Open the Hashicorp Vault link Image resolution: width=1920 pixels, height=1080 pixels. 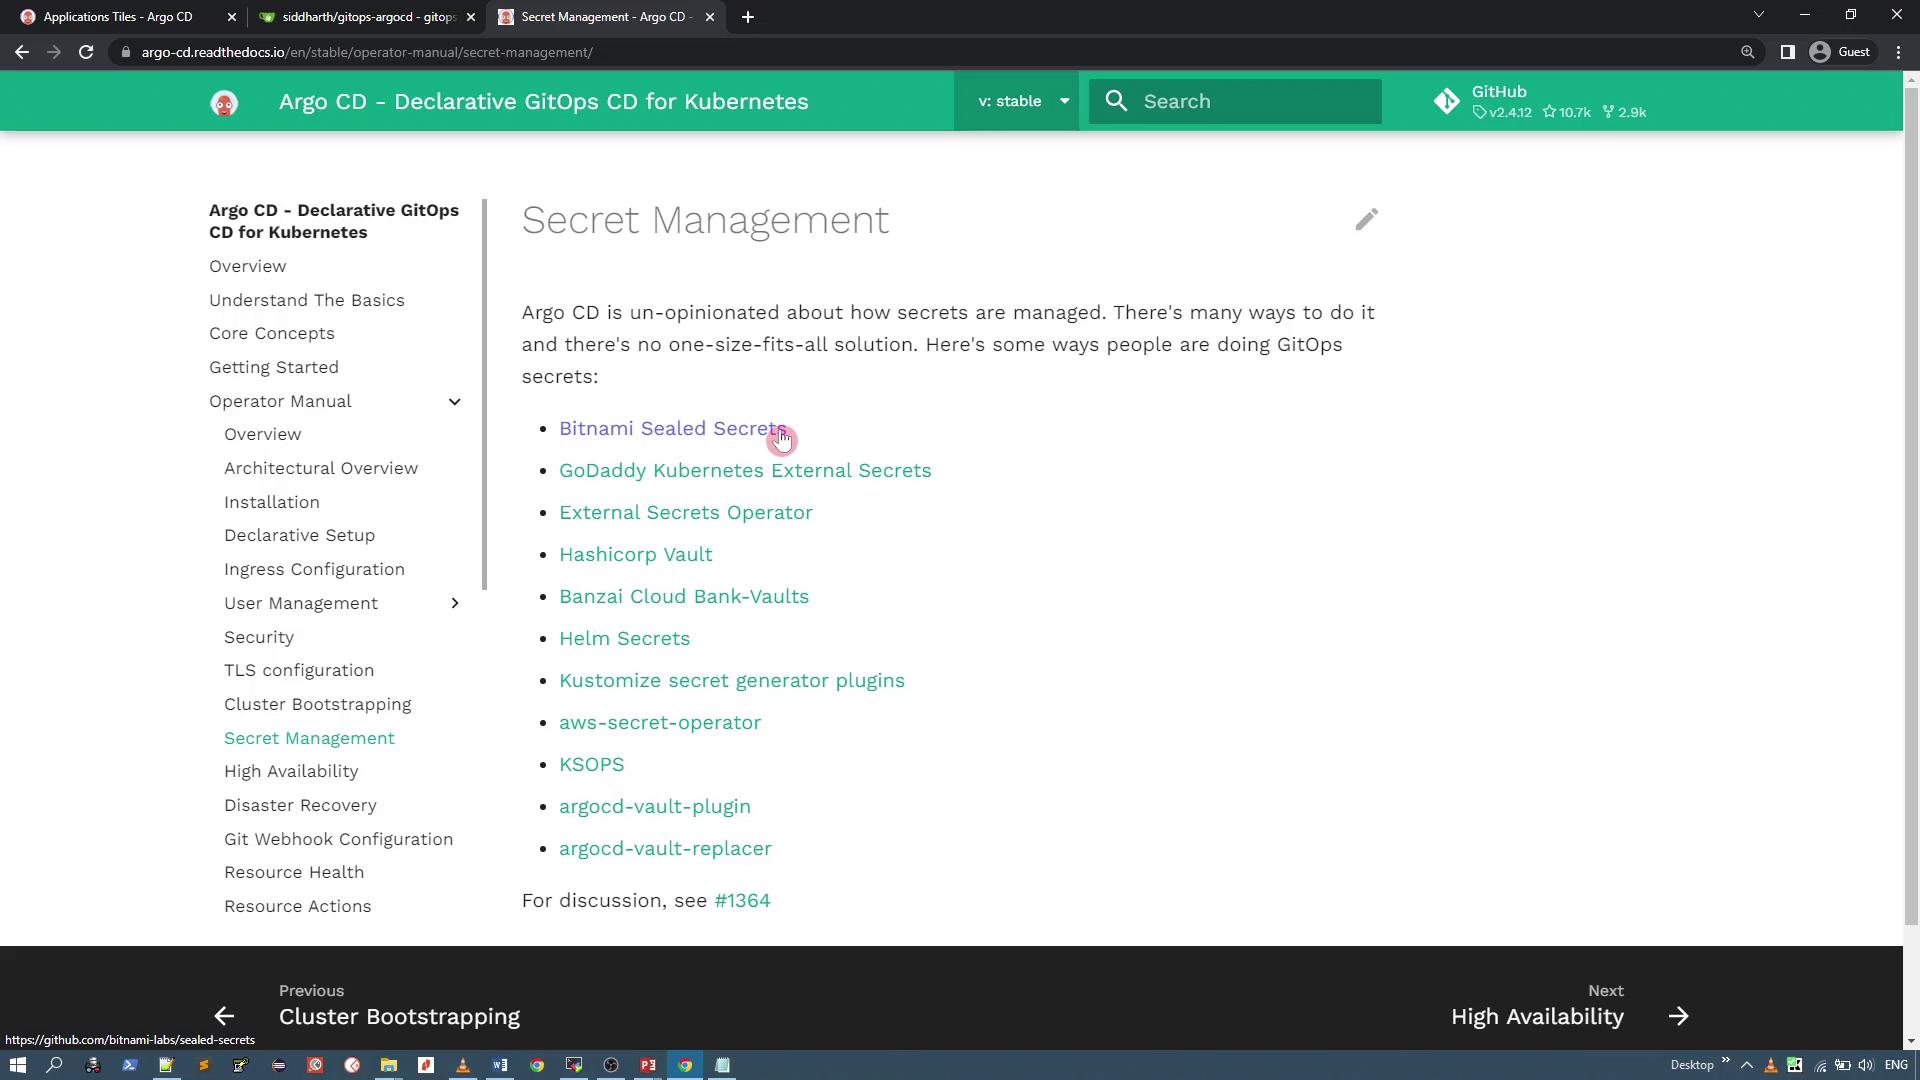point(635,554)
